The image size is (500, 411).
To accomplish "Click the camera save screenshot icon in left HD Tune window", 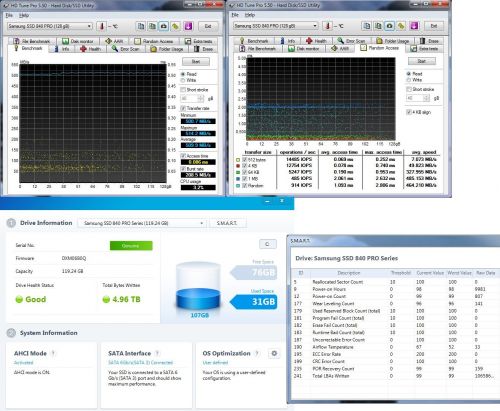I will coord(164,26).
